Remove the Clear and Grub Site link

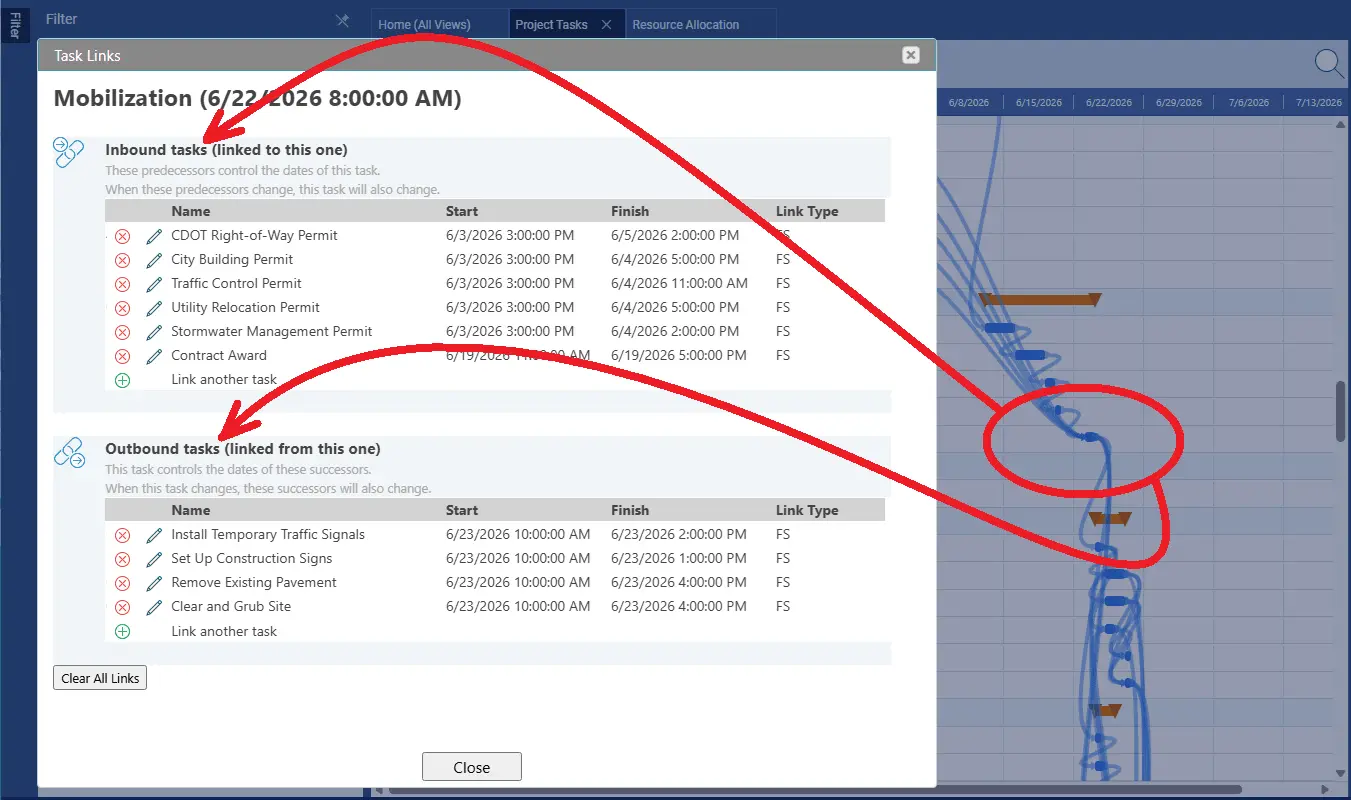[122, 608]
